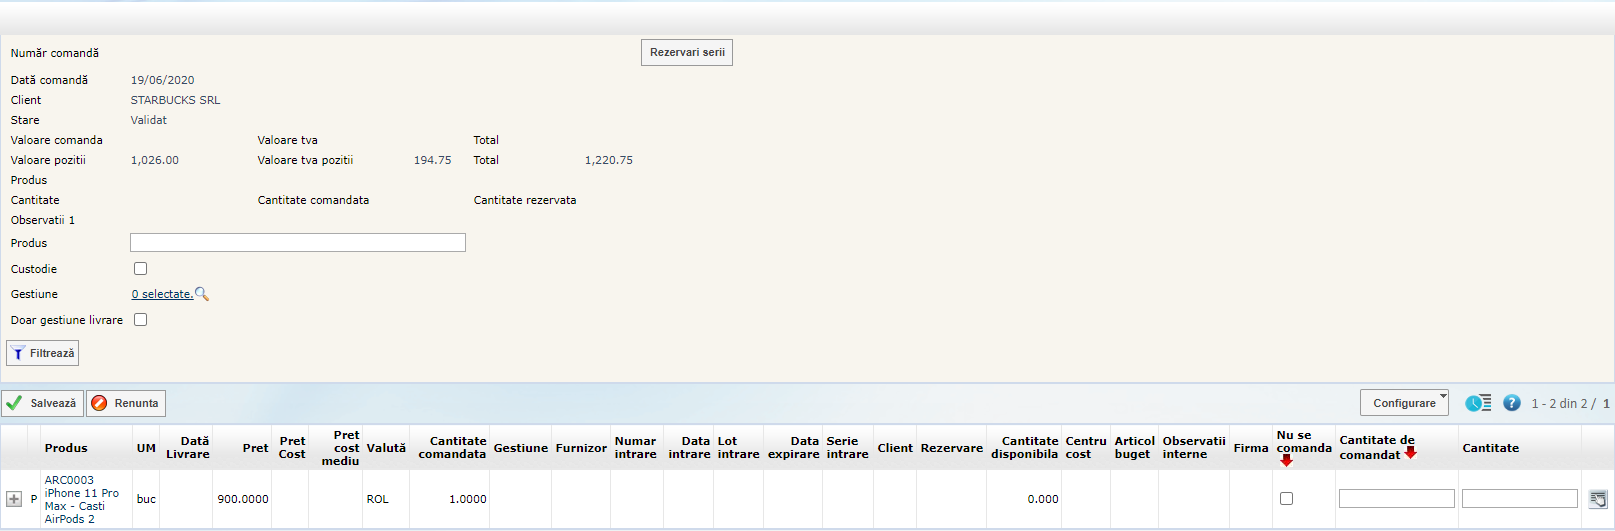The height and width of the screenshot is (531, 1615).
Task: Open the Configurare dropdown
Action: (x=1404, y=403)
